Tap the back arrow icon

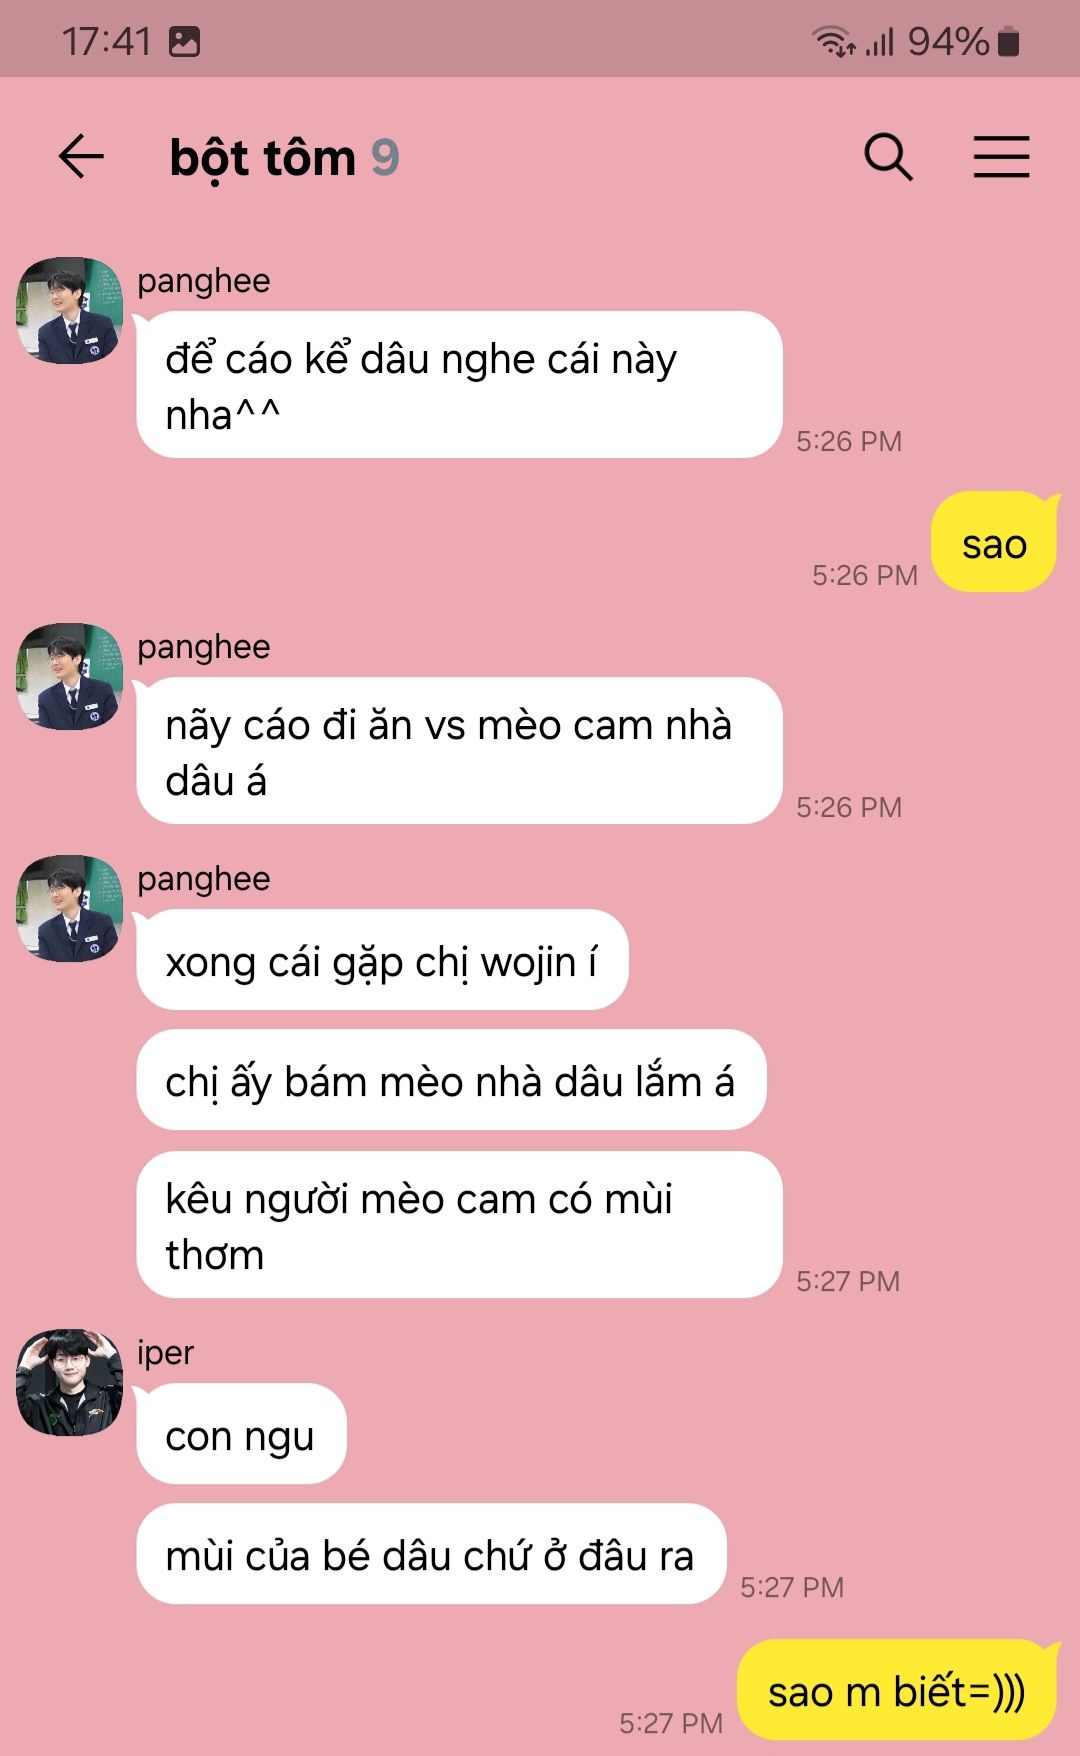[81, 157]
